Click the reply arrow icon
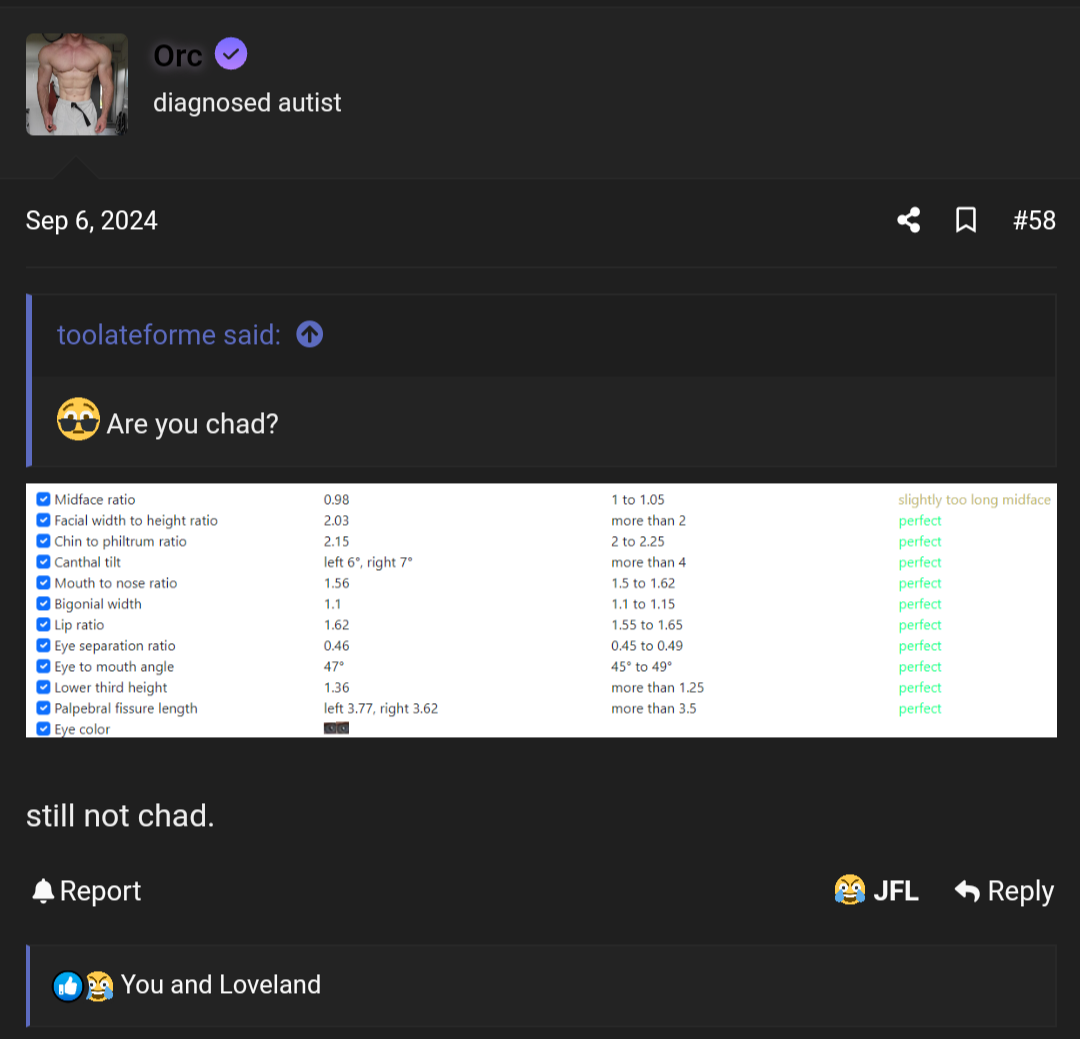 (x=967, y=890)
